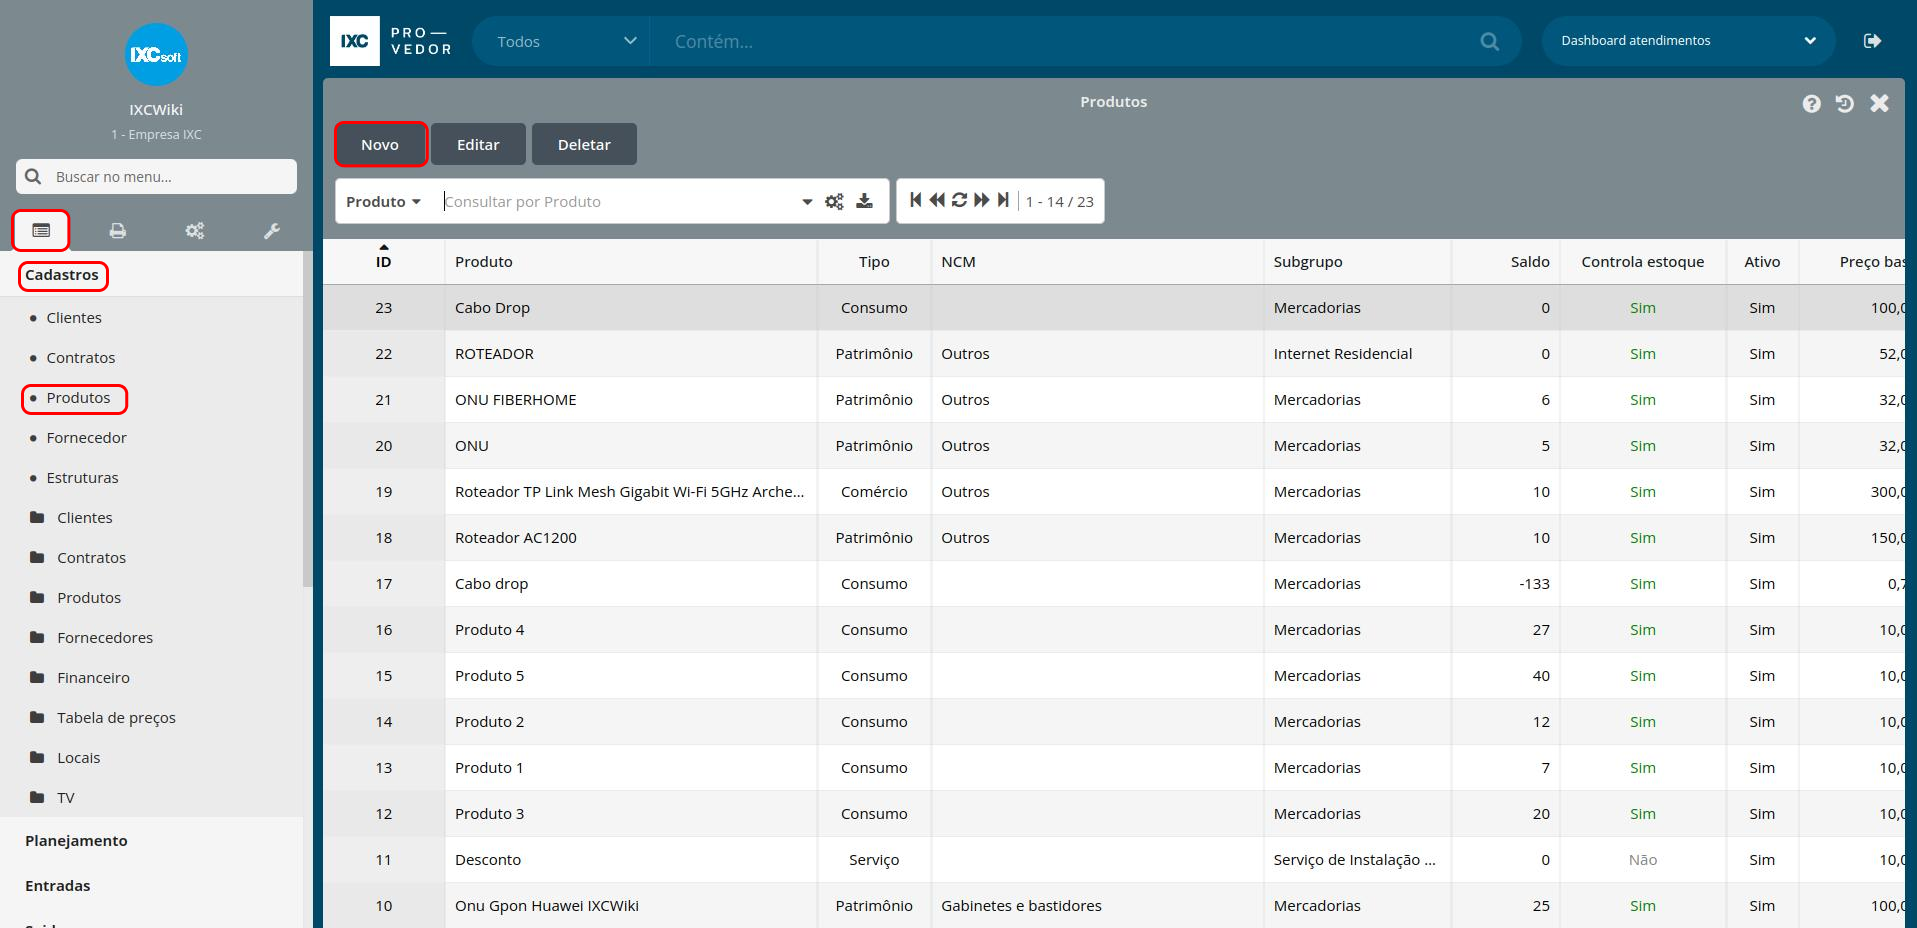Screen dimensions: 1917x928
Task: Select the Roteador AC1200 row
Action: [1114, 538]
